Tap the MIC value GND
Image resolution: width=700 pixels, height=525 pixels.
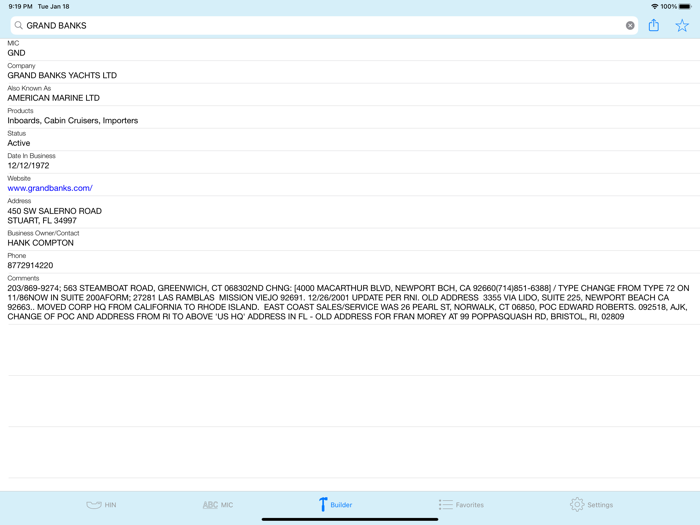click(x=16, y=53)
